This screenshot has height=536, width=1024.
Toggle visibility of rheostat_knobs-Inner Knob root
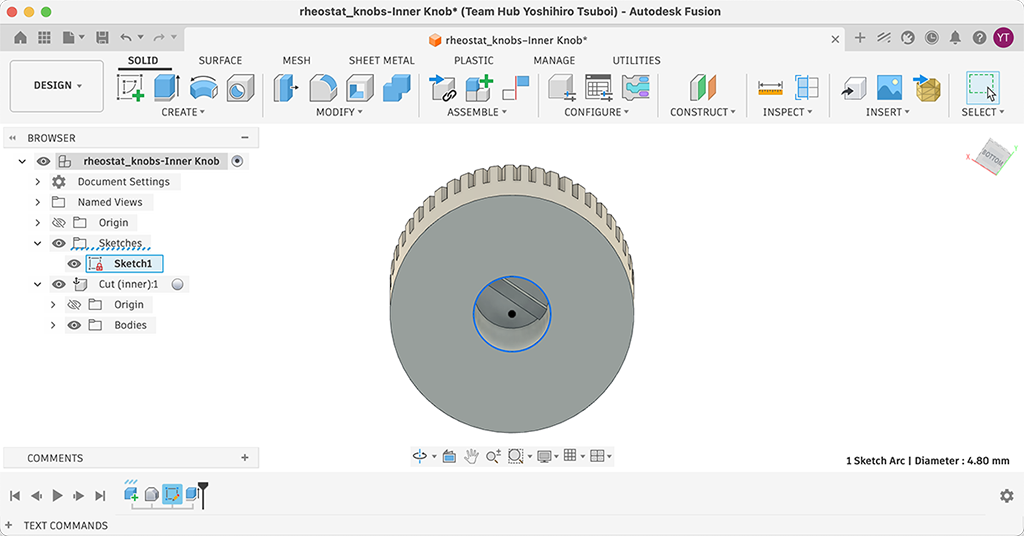43,161
